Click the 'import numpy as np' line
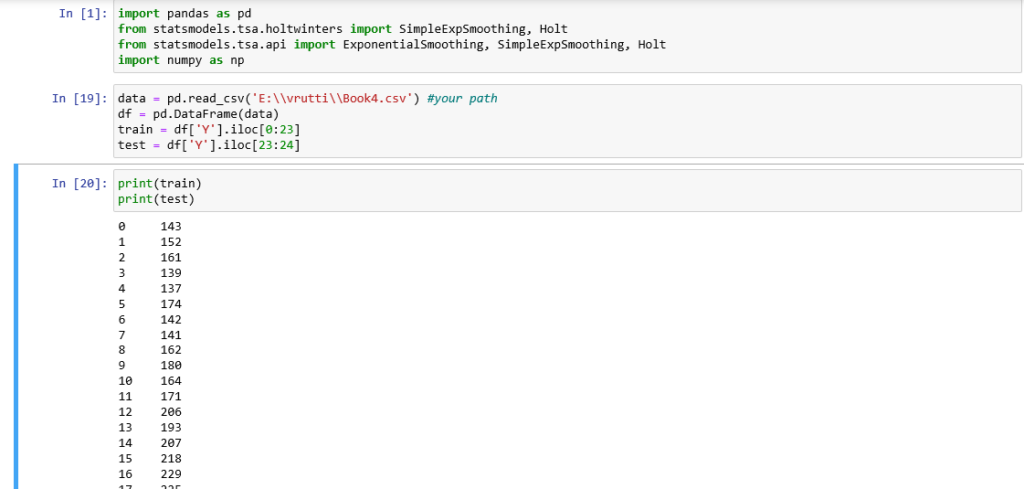 click(x=180, y=60)
